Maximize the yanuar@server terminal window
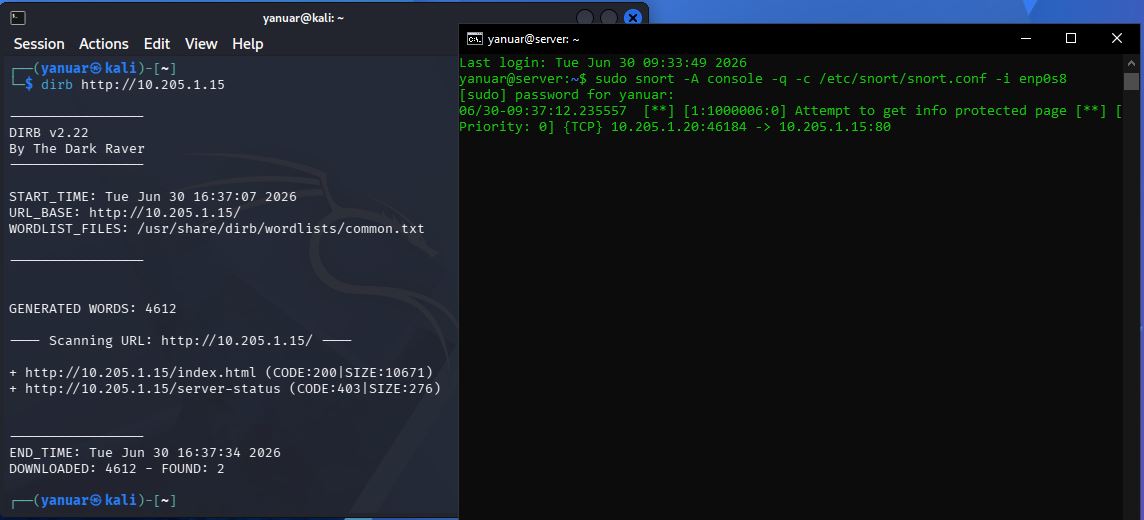The image size is (1144, 520). coord(1070,39)
